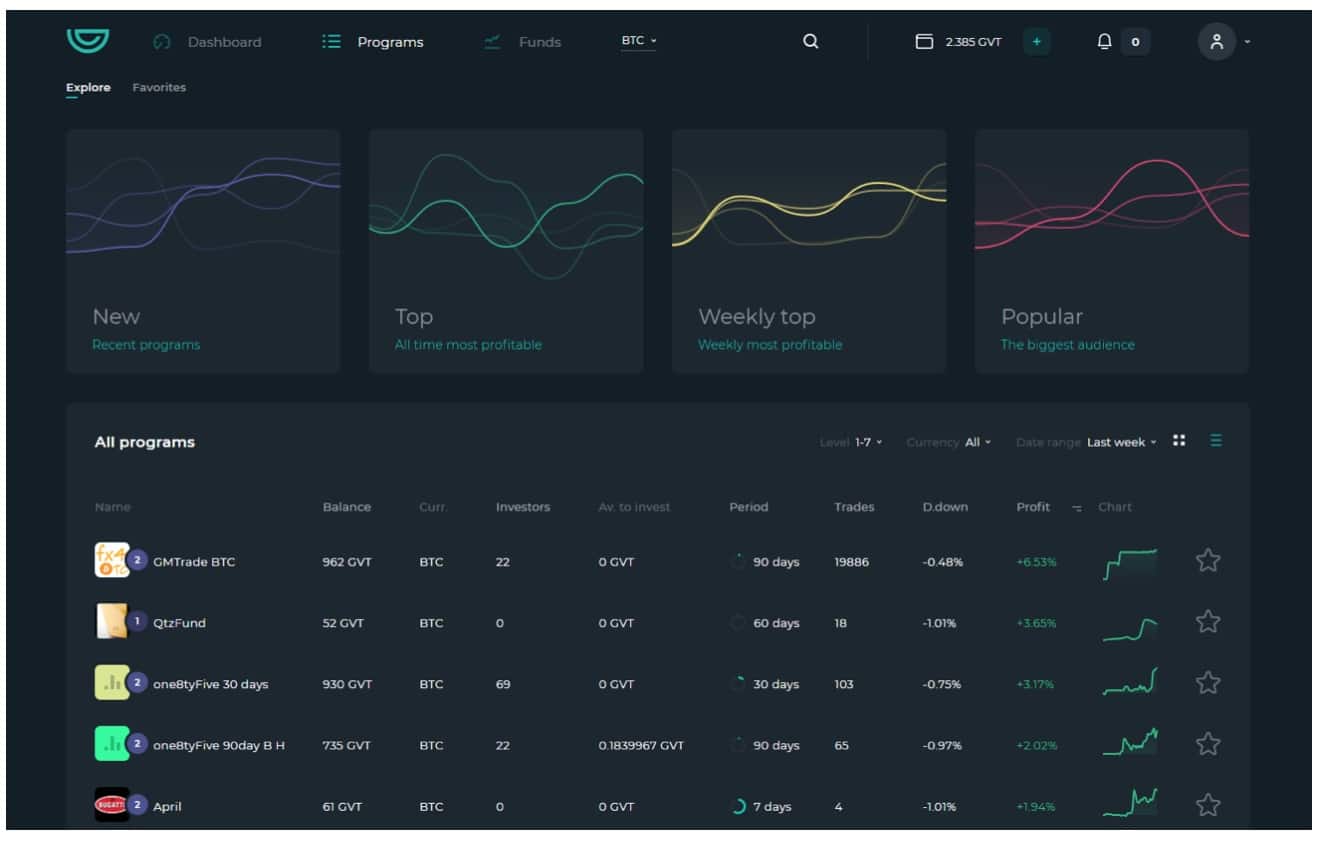Switch to grid card view icon
Viewport: 1321px width, 843px height.
click(x=1179, y=441)
